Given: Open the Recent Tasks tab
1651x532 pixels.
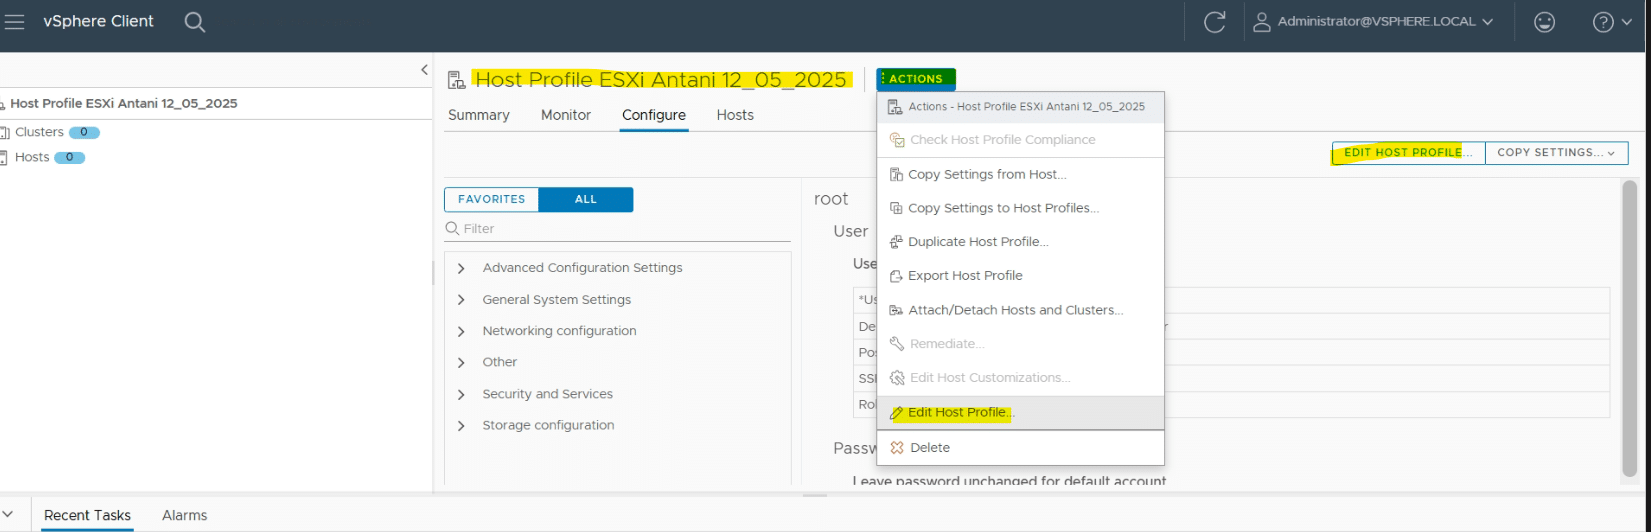Looking at the screenshot, I should tap(88, 515).
